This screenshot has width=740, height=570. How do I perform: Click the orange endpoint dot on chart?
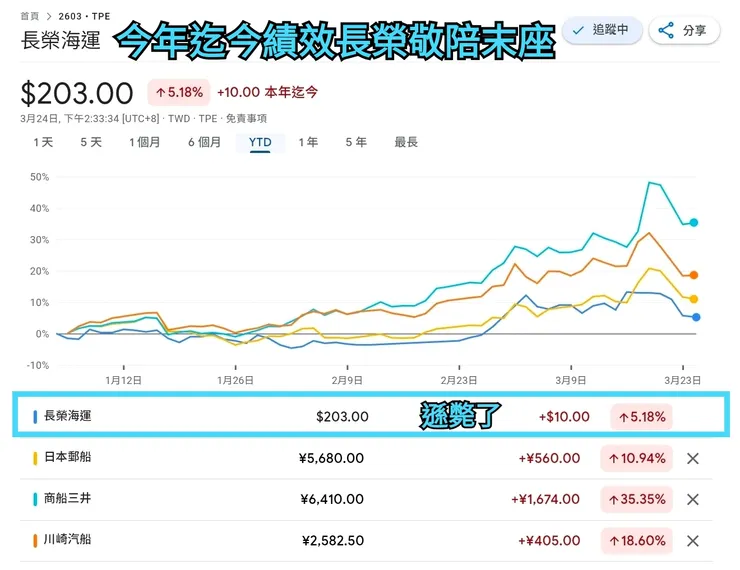click(x=693, y=275)
